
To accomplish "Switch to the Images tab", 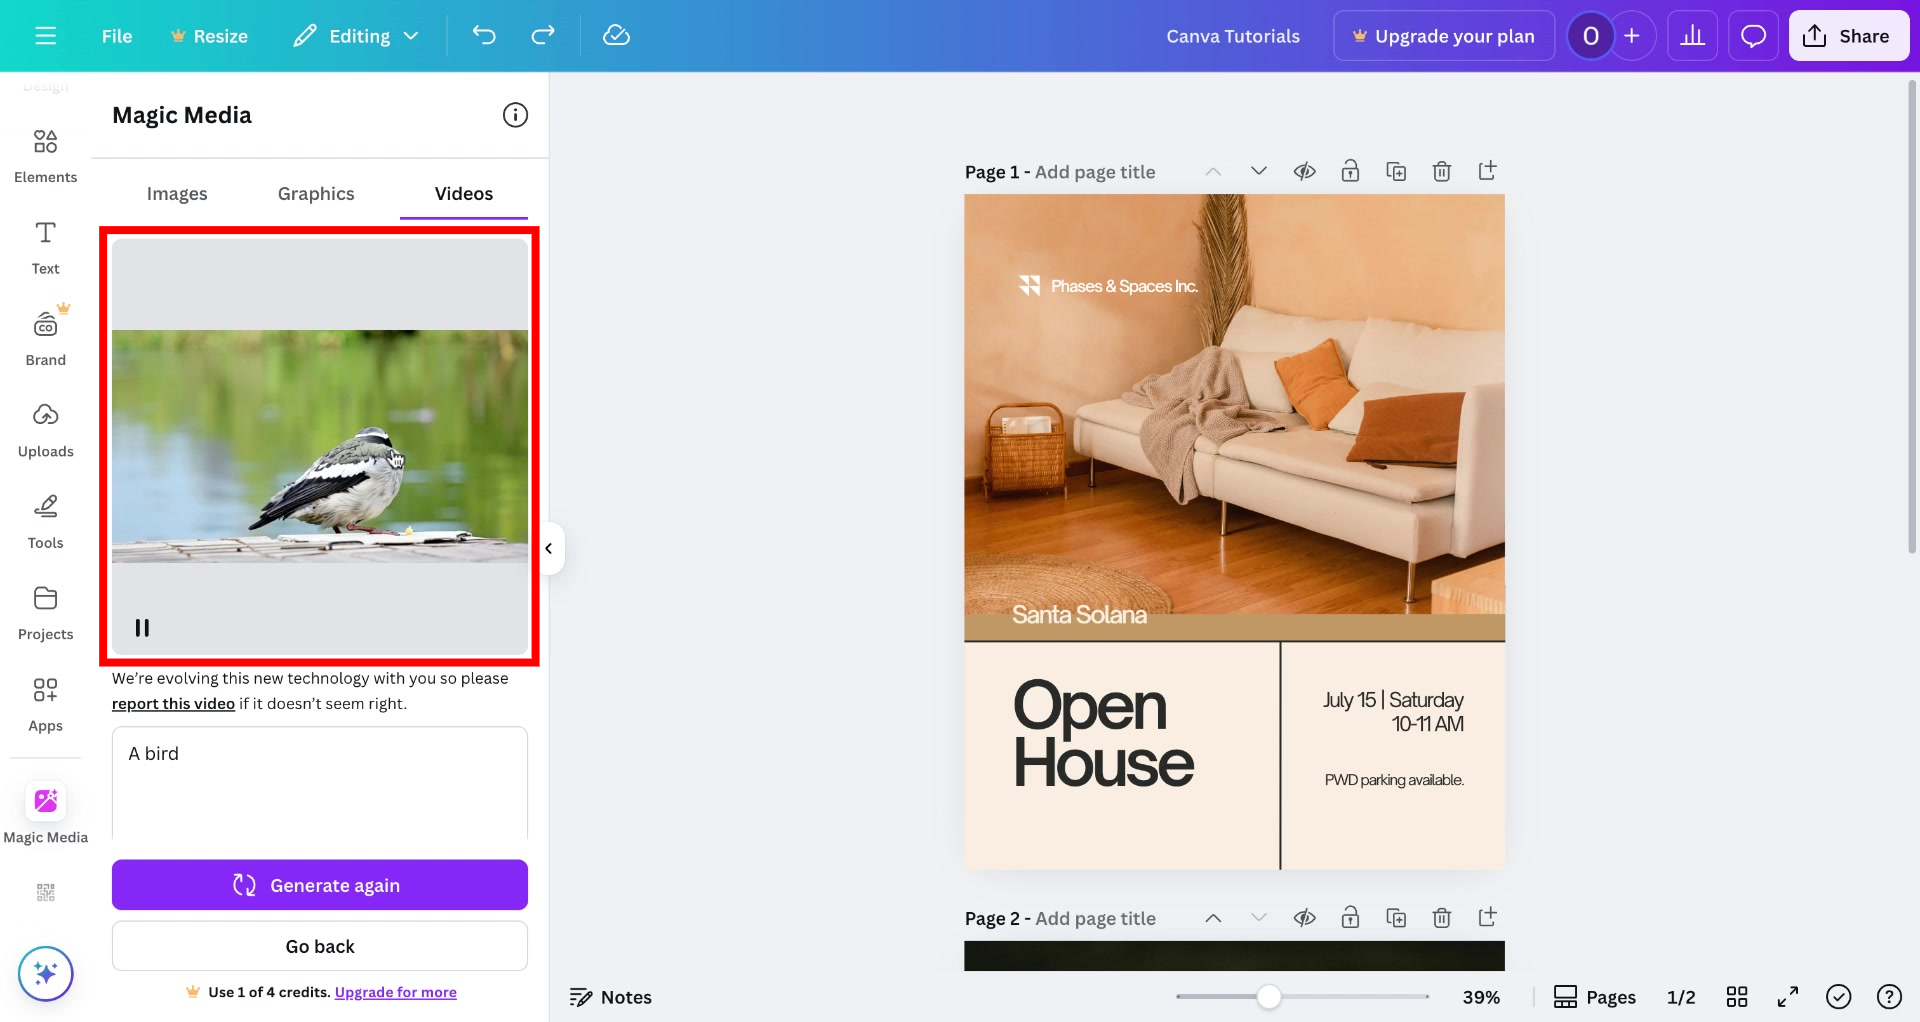I will [x=177, y=193].
